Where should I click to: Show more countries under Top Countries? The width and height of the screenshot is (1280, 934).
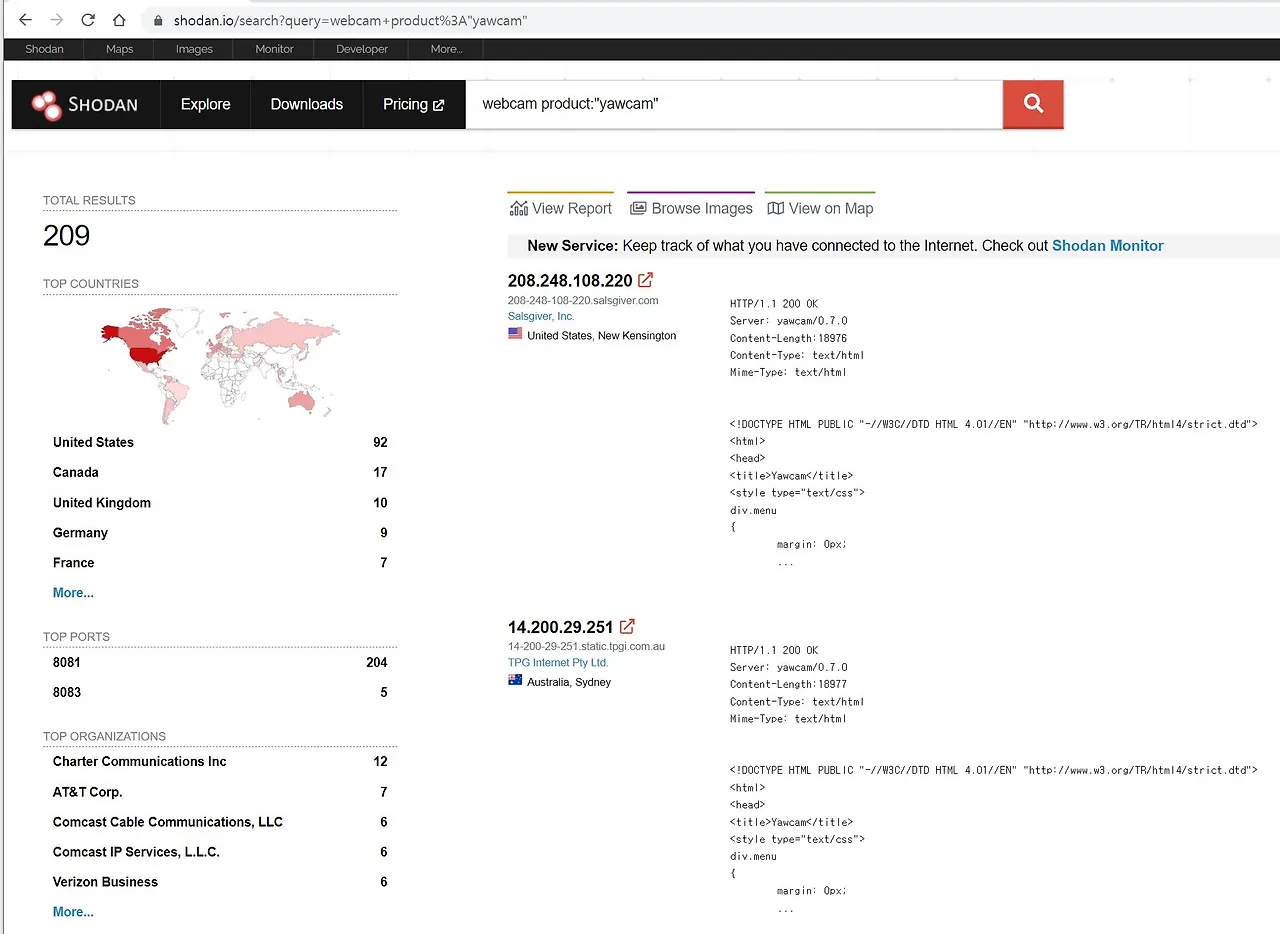coord(73,593)
